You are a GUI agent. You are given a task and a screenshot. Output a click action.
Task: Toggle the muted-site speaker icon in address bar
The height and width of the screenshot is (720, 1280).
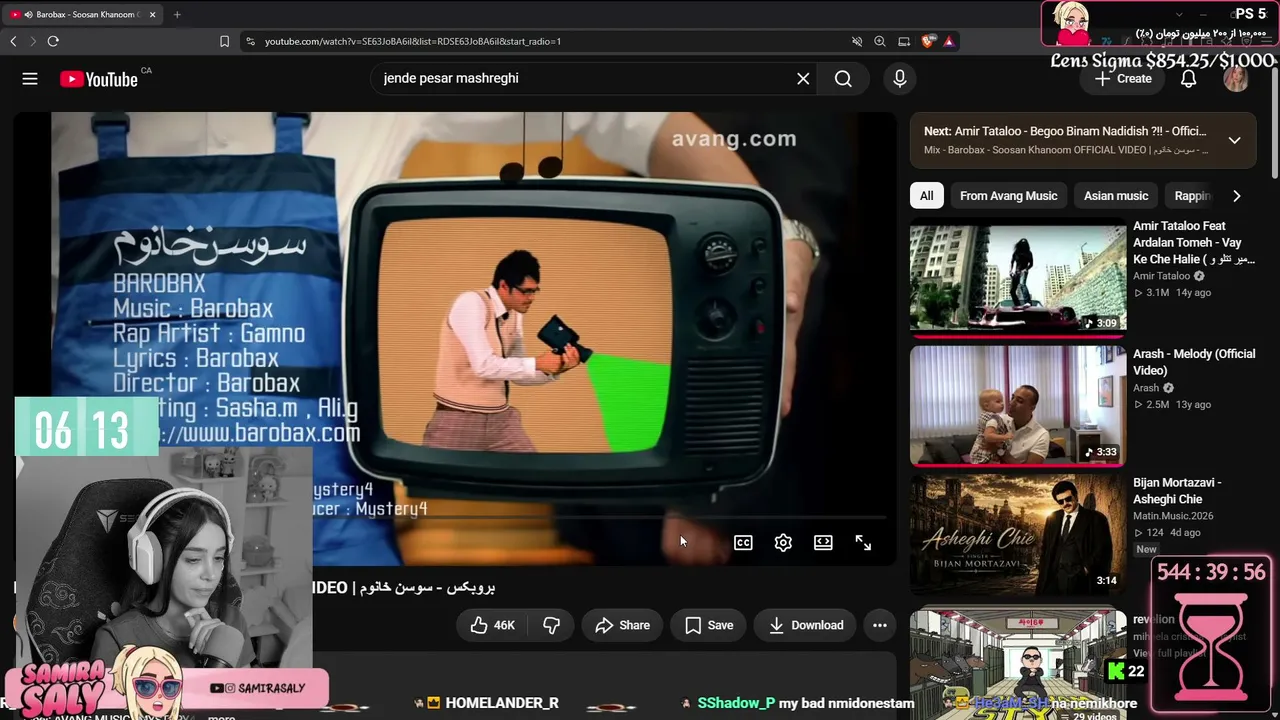coord(857,41)
